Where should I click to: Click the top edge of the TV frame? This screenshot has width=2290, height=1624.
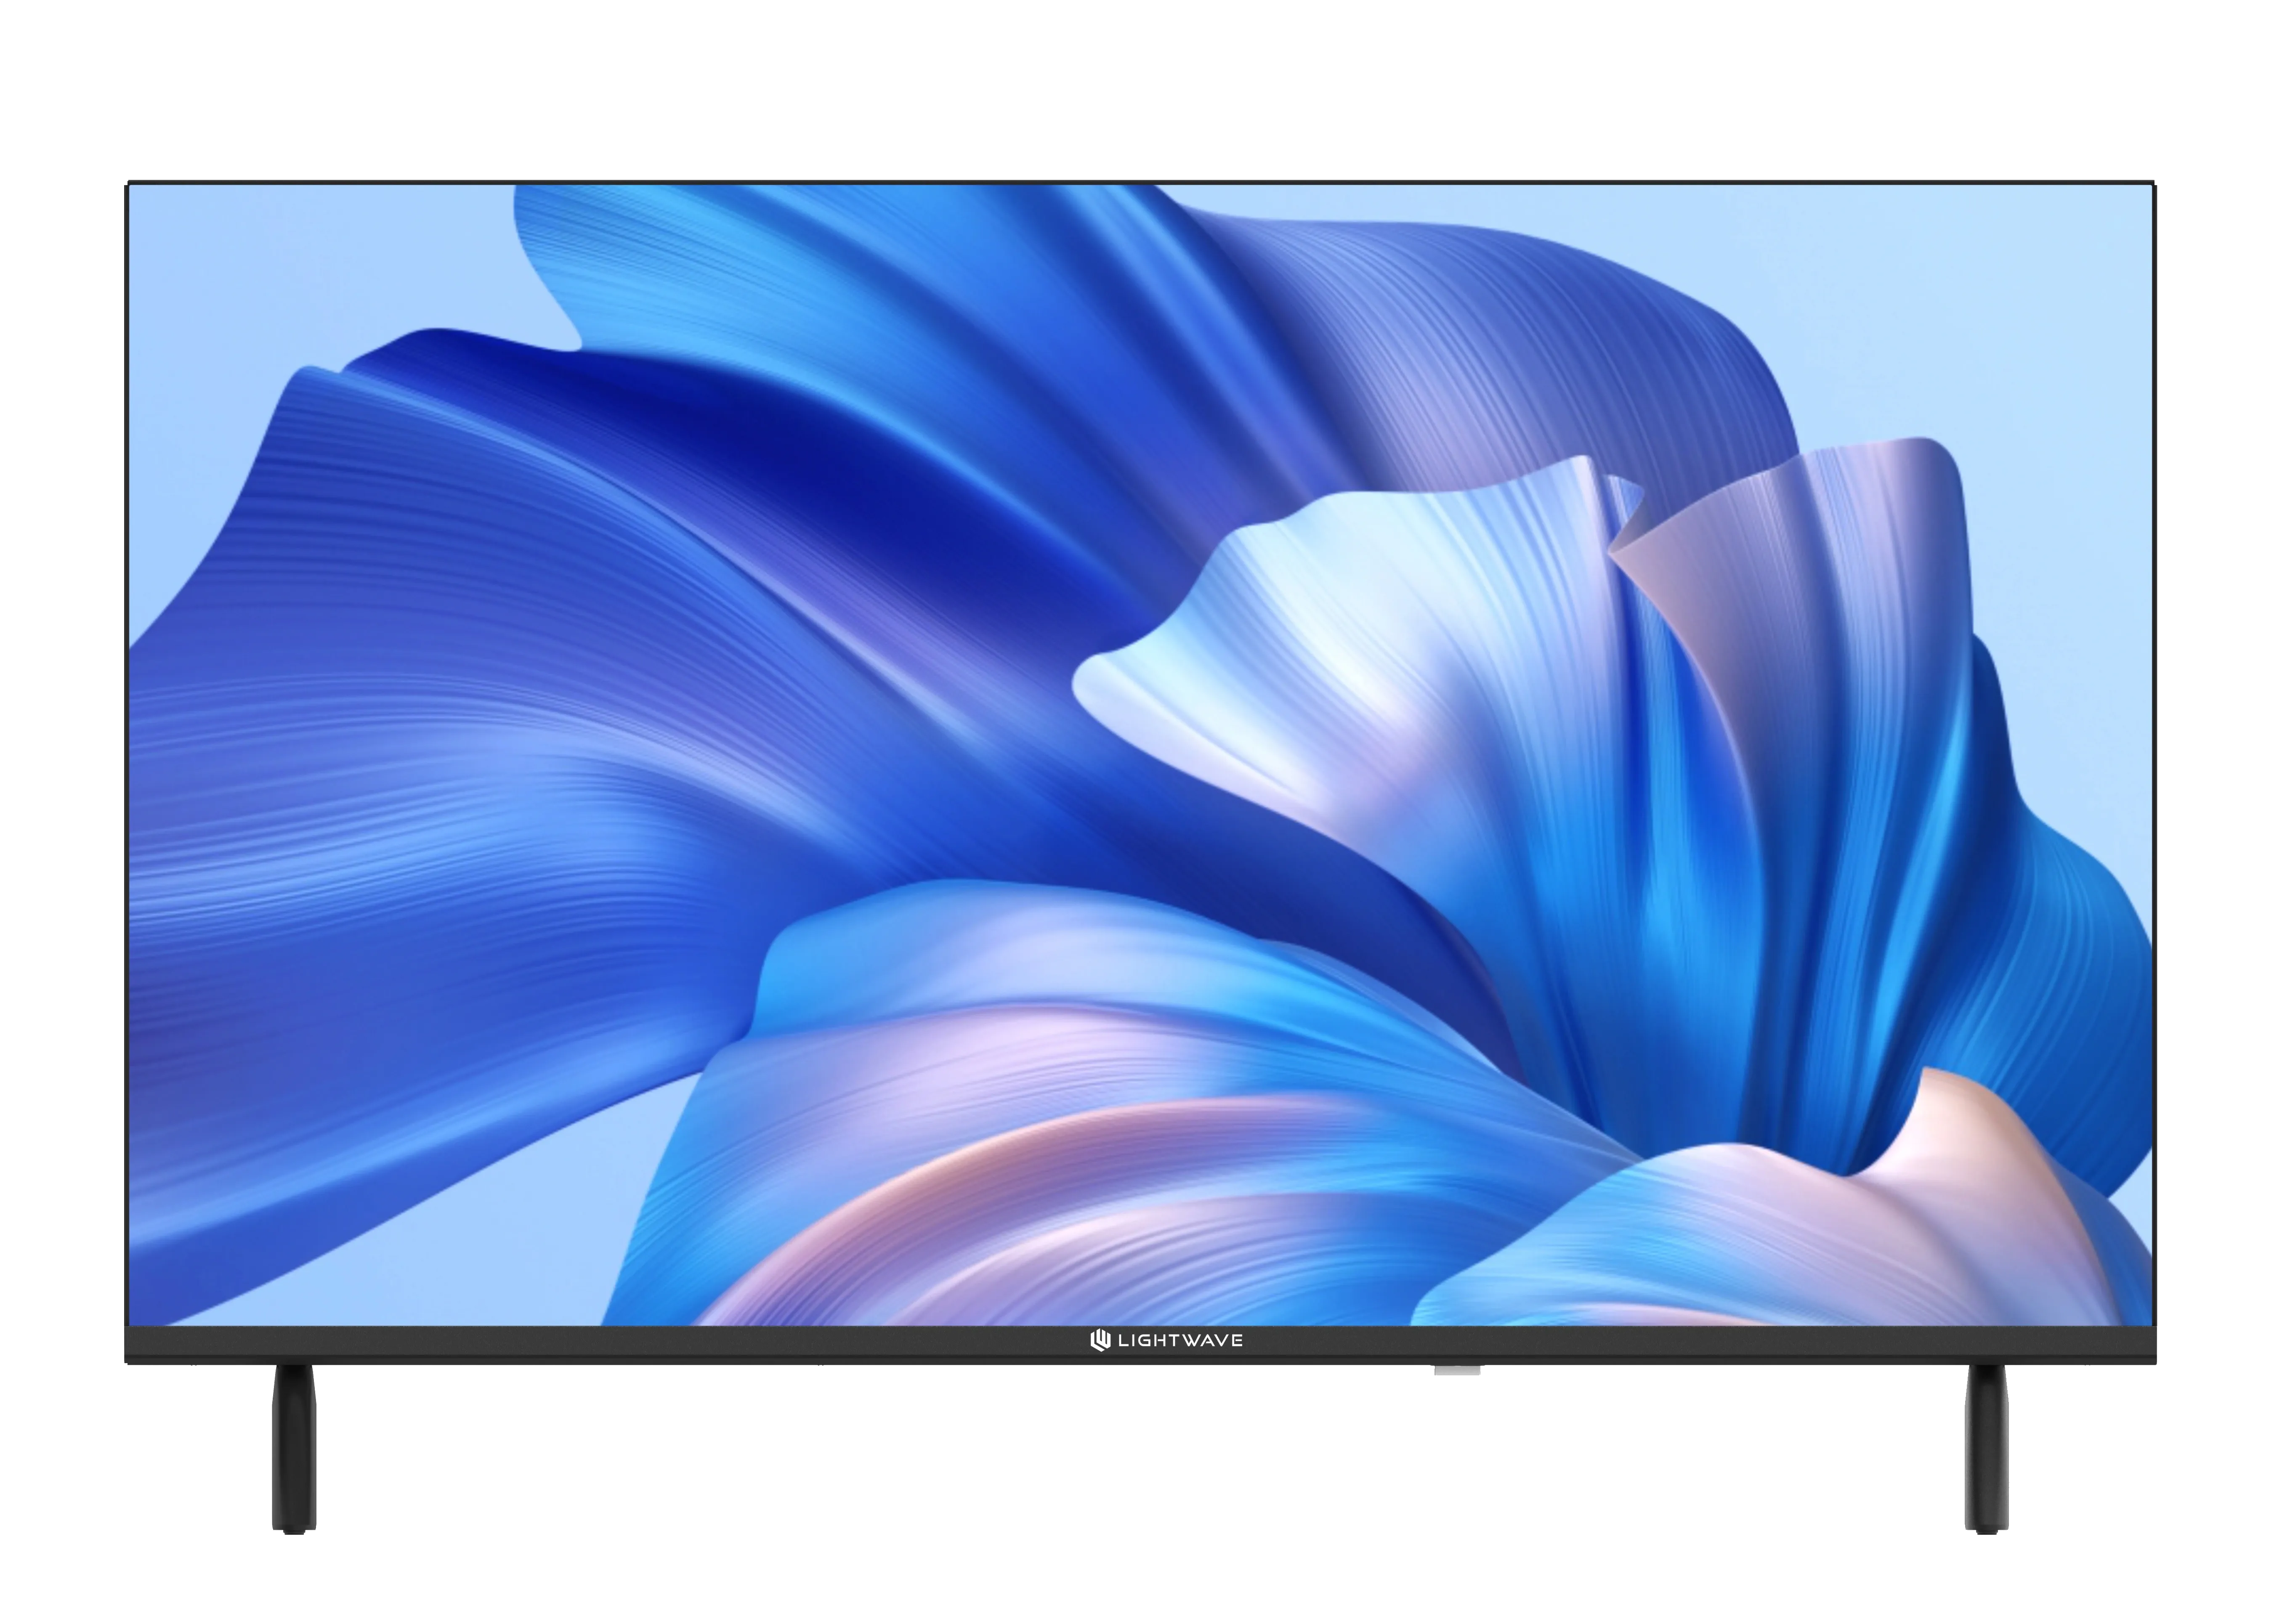click(1140, 183)
